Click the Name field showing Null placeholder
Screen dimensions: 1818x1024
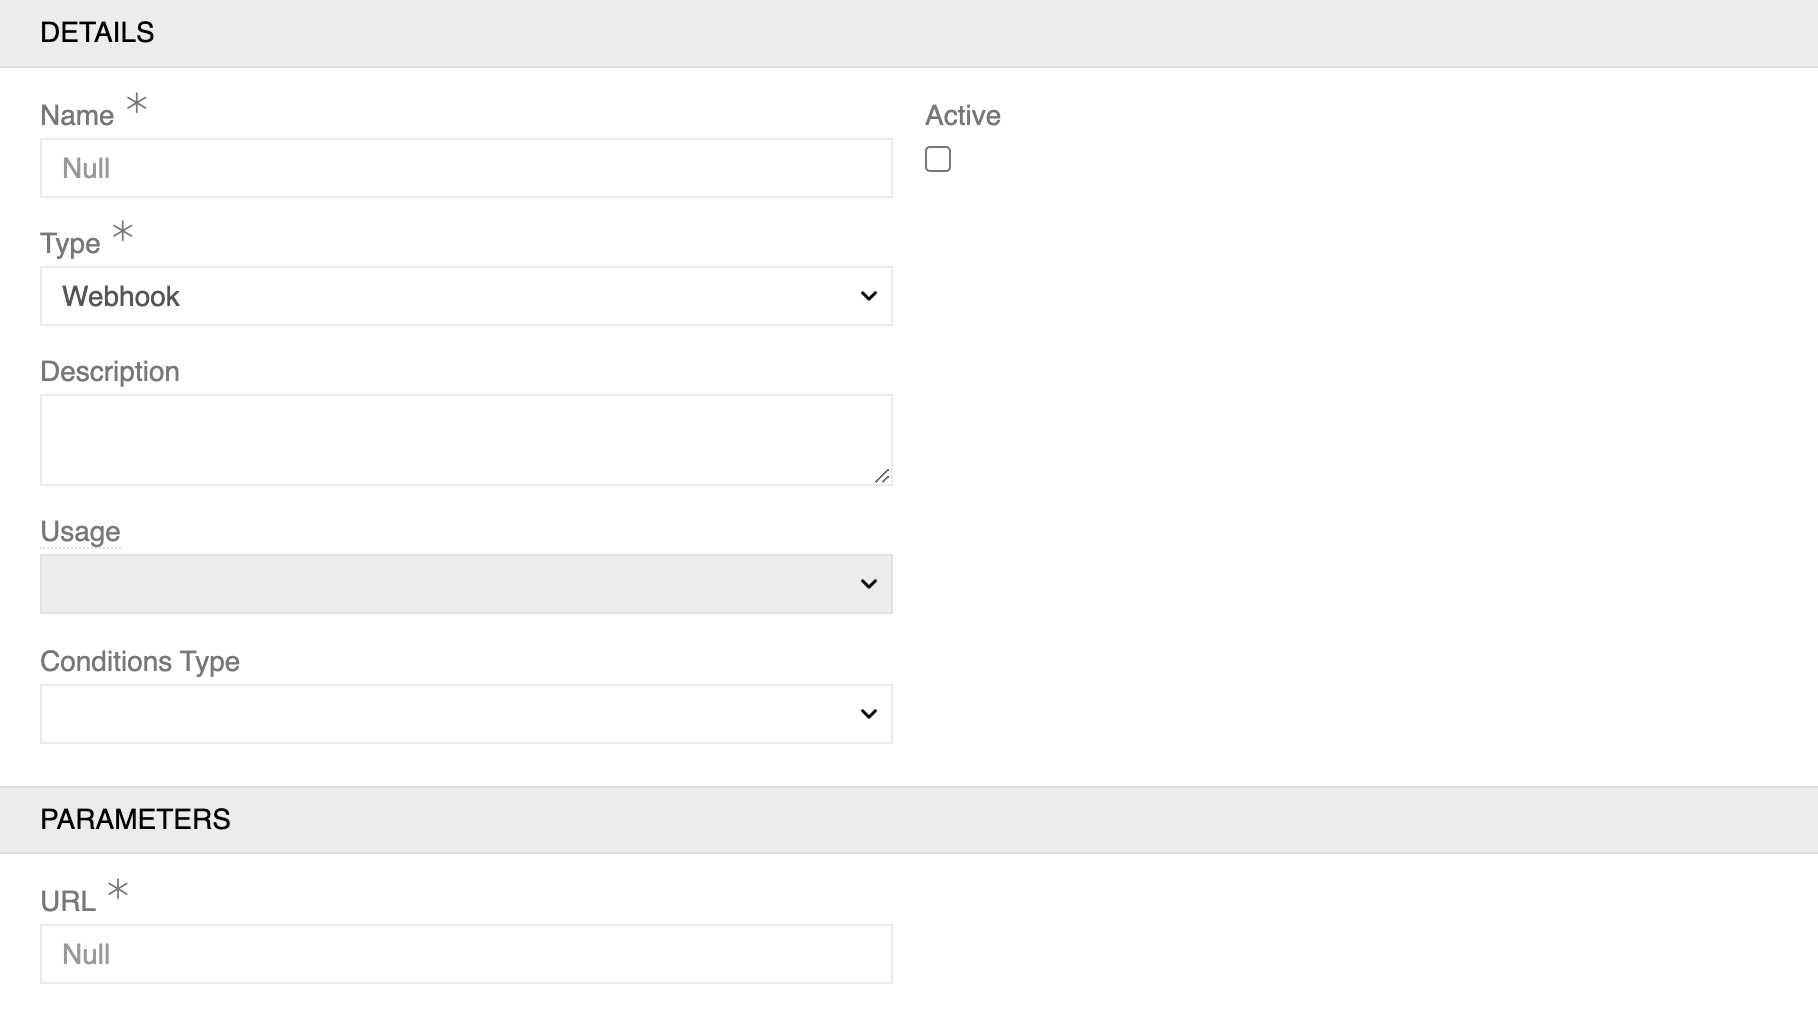tap(466, 168)
